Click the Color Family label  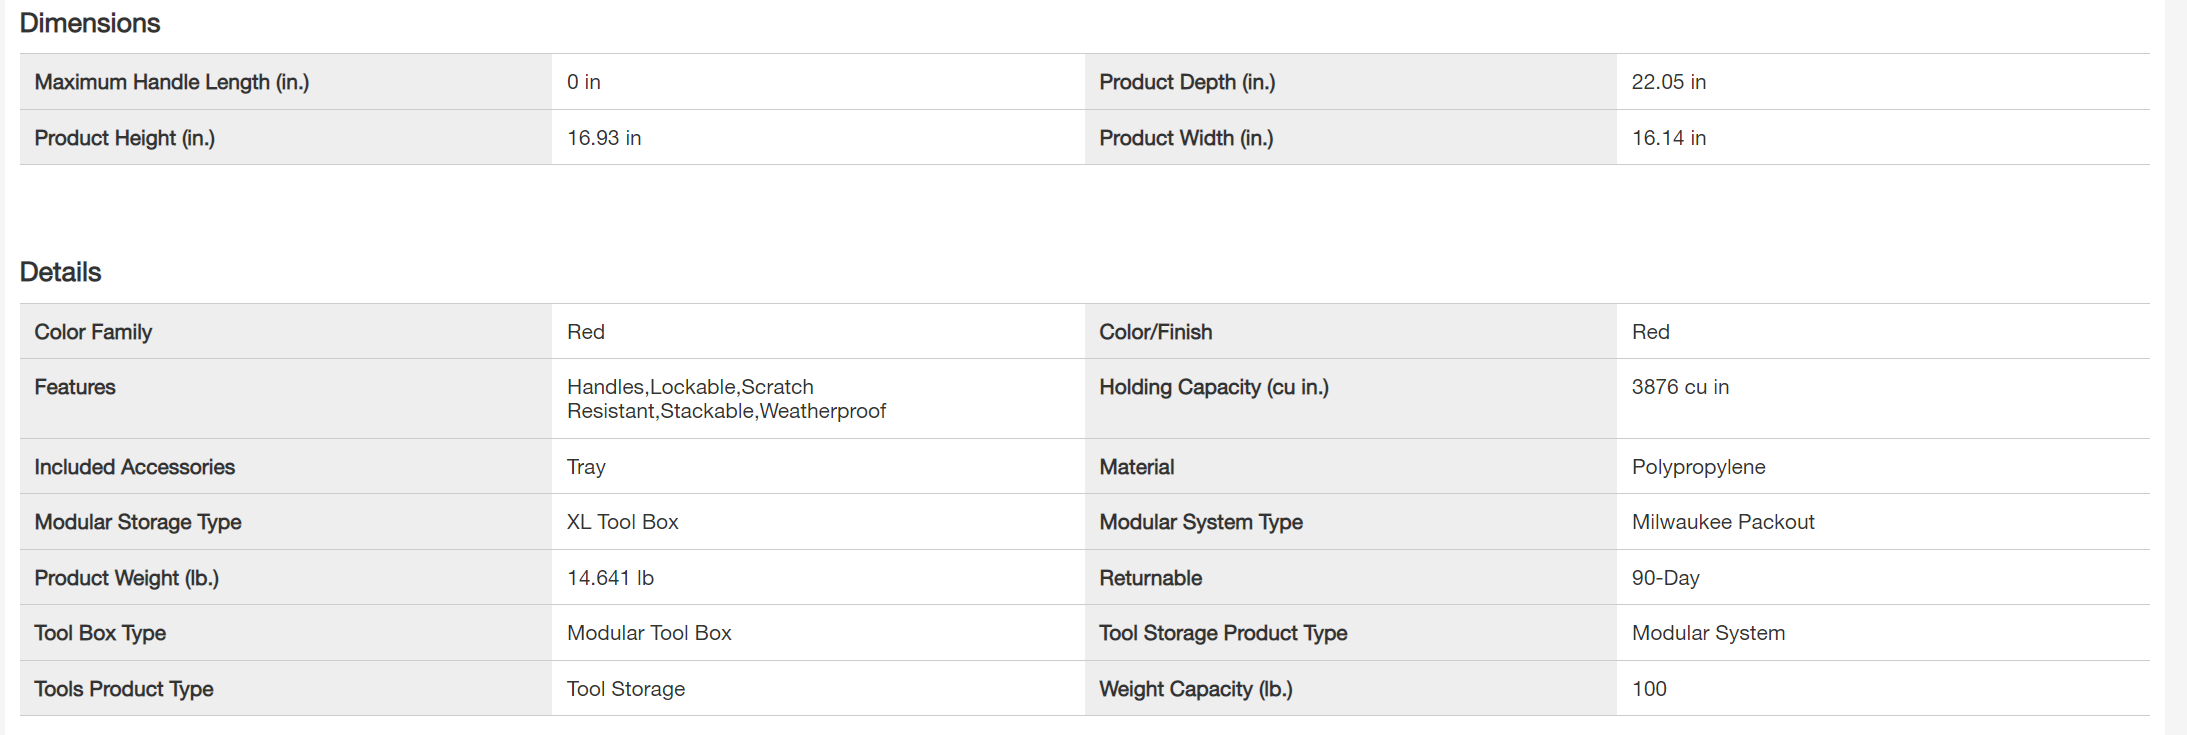[x=93, y=332]
